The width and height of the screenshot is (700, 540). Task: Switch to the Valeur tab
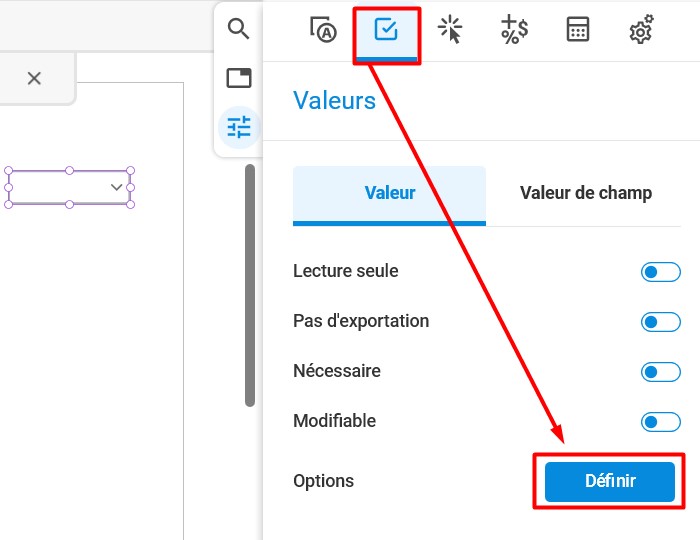click(389, 195)
